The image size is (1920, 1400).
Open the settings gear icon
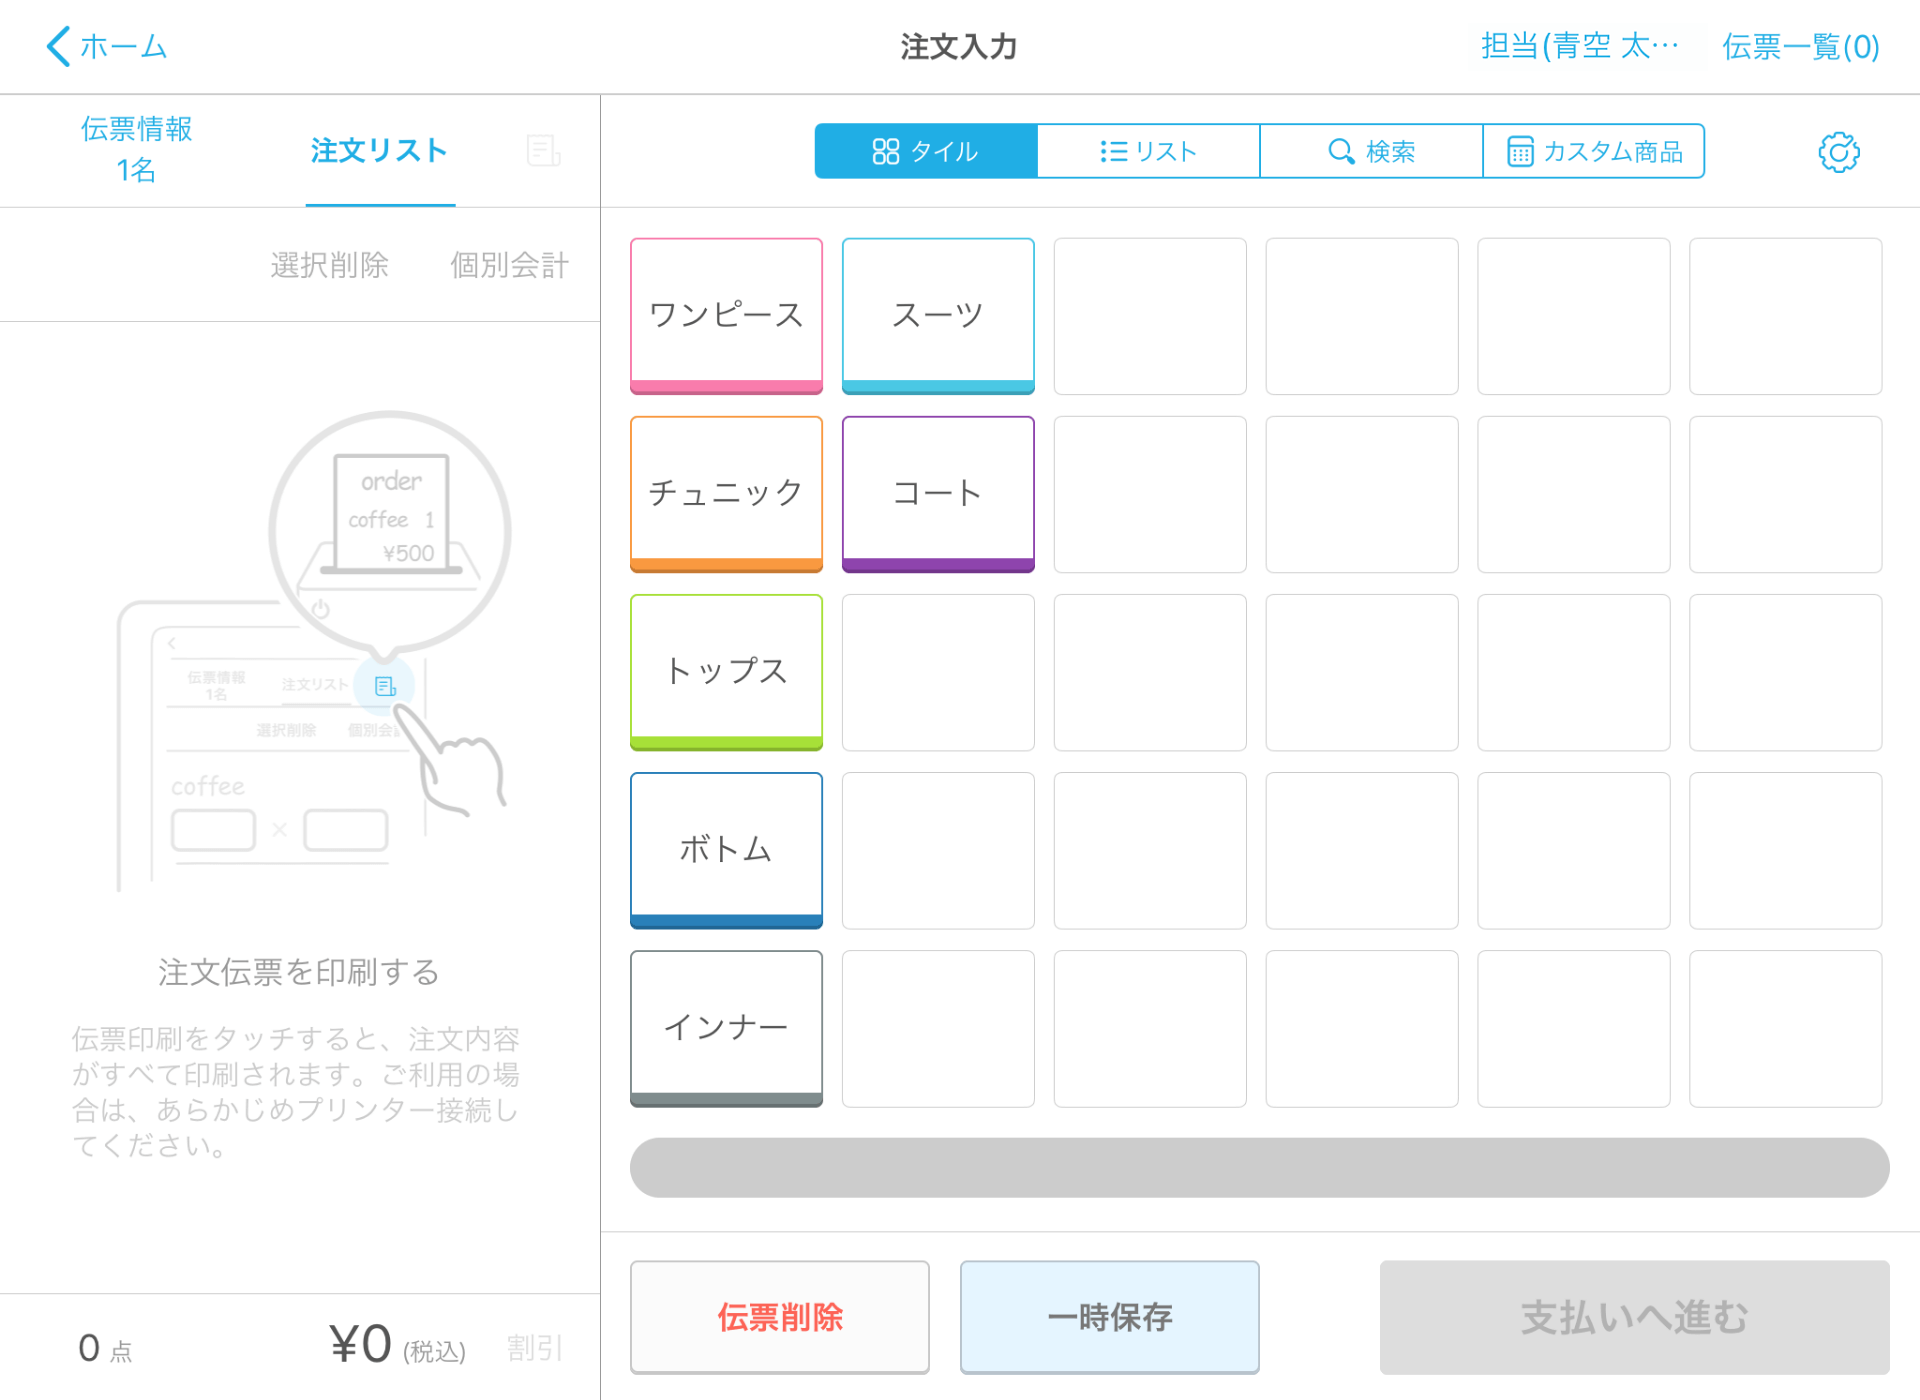pos(1838,152)
